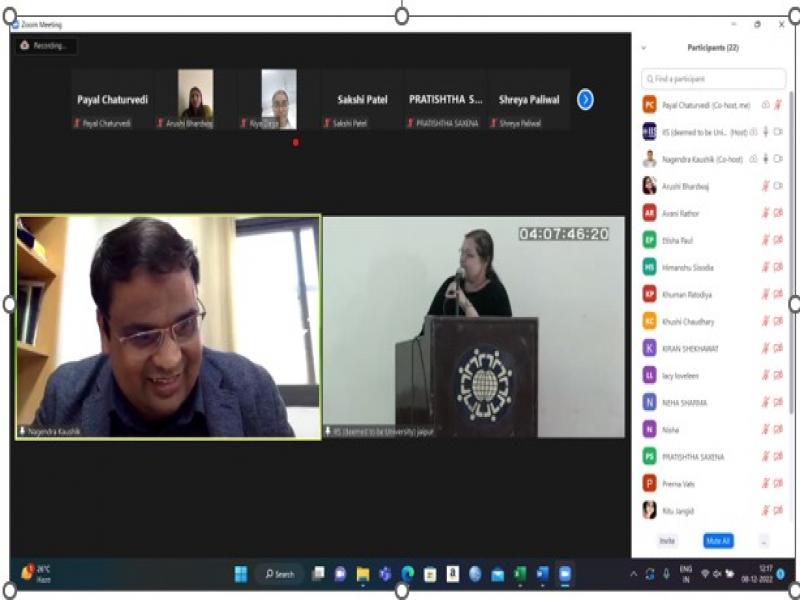Open the Windows Start menu
This screenshot has width=800, height=600.
tap(241, 574)
